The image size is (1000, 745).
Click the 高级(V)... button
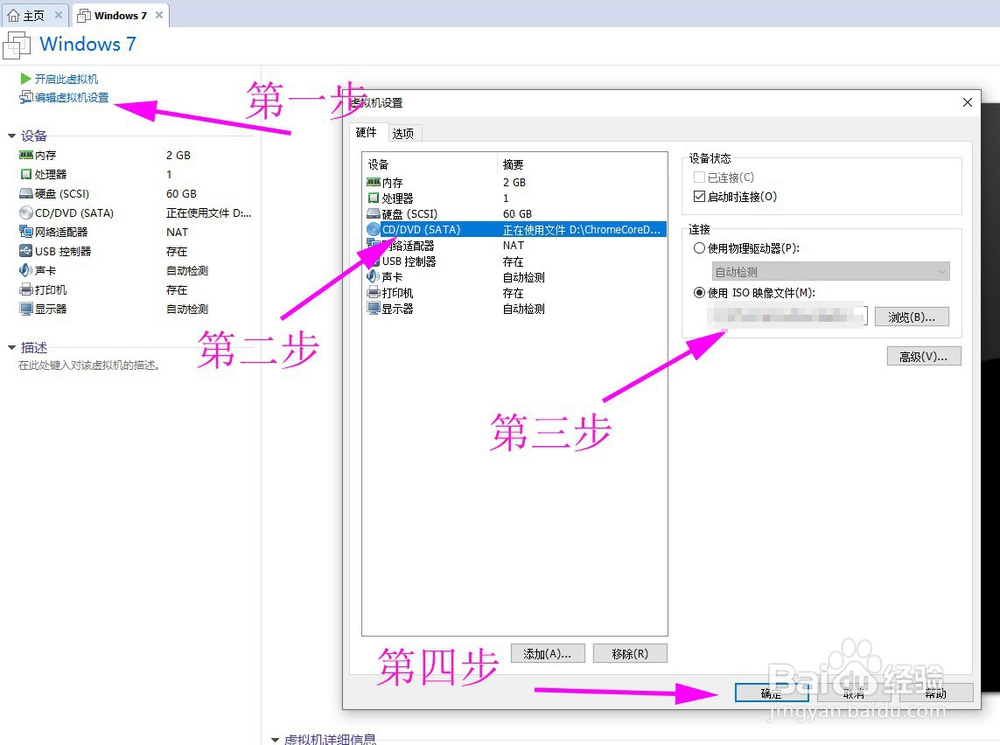point(923,357)
